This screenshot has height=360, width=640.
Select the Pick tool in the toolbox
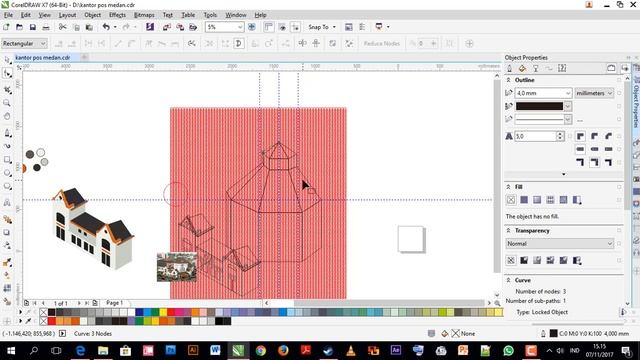[7, 60]
